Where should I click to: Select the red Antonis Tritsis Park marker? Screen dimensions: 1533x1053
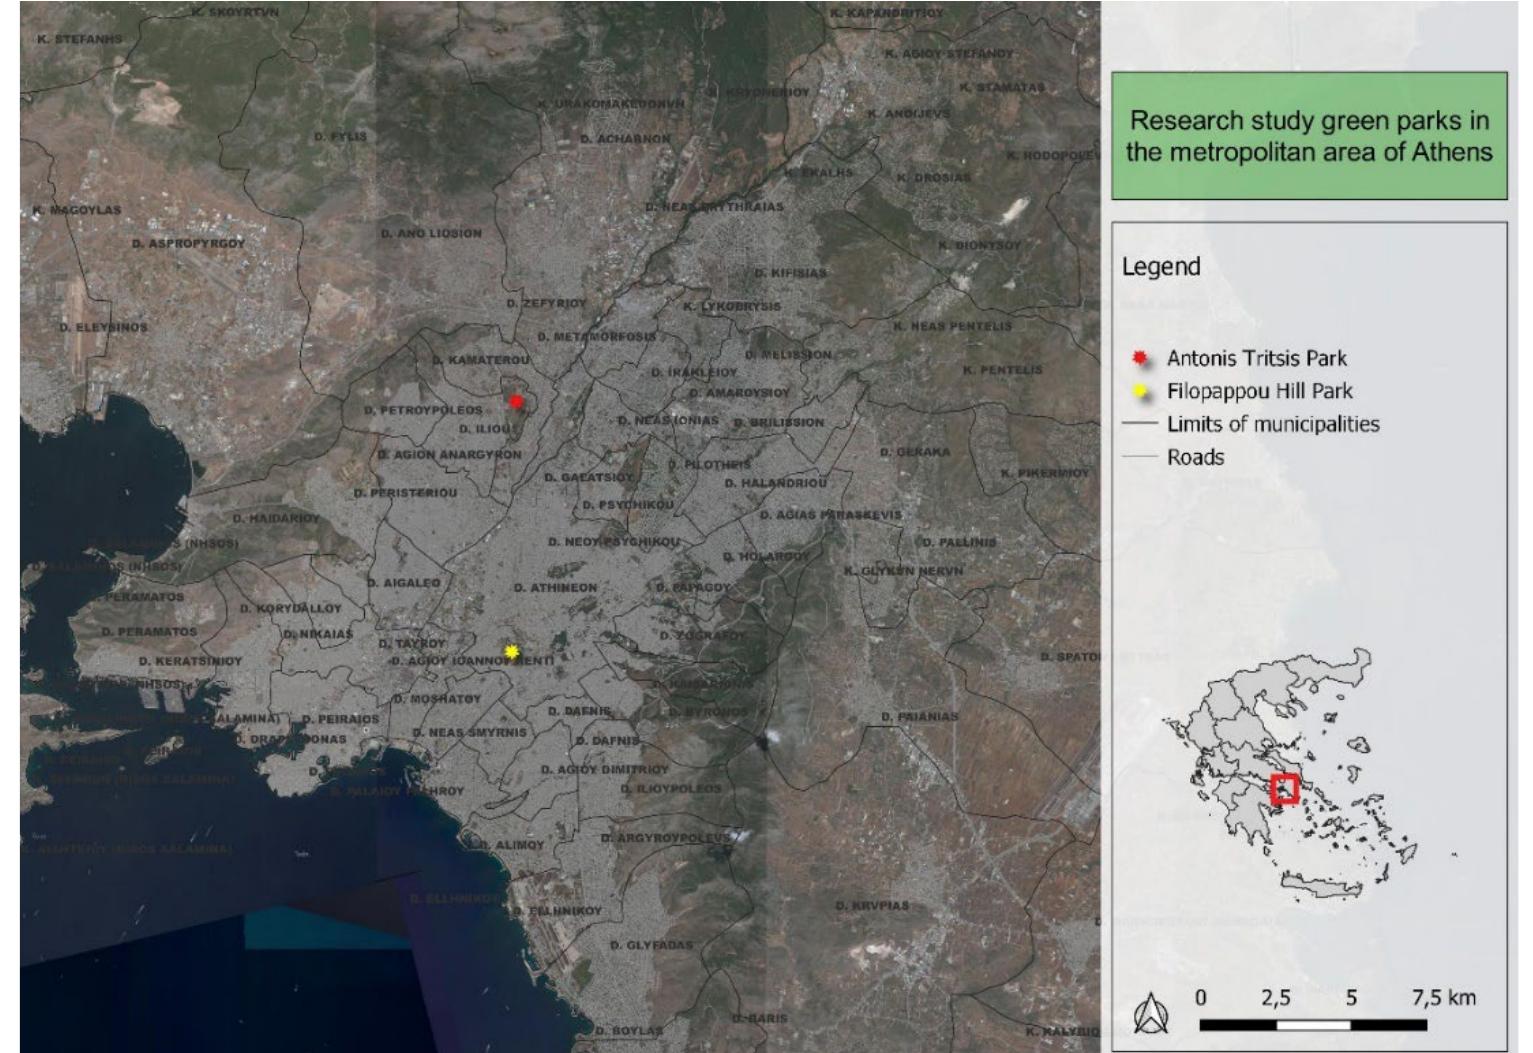coord(518,400)
